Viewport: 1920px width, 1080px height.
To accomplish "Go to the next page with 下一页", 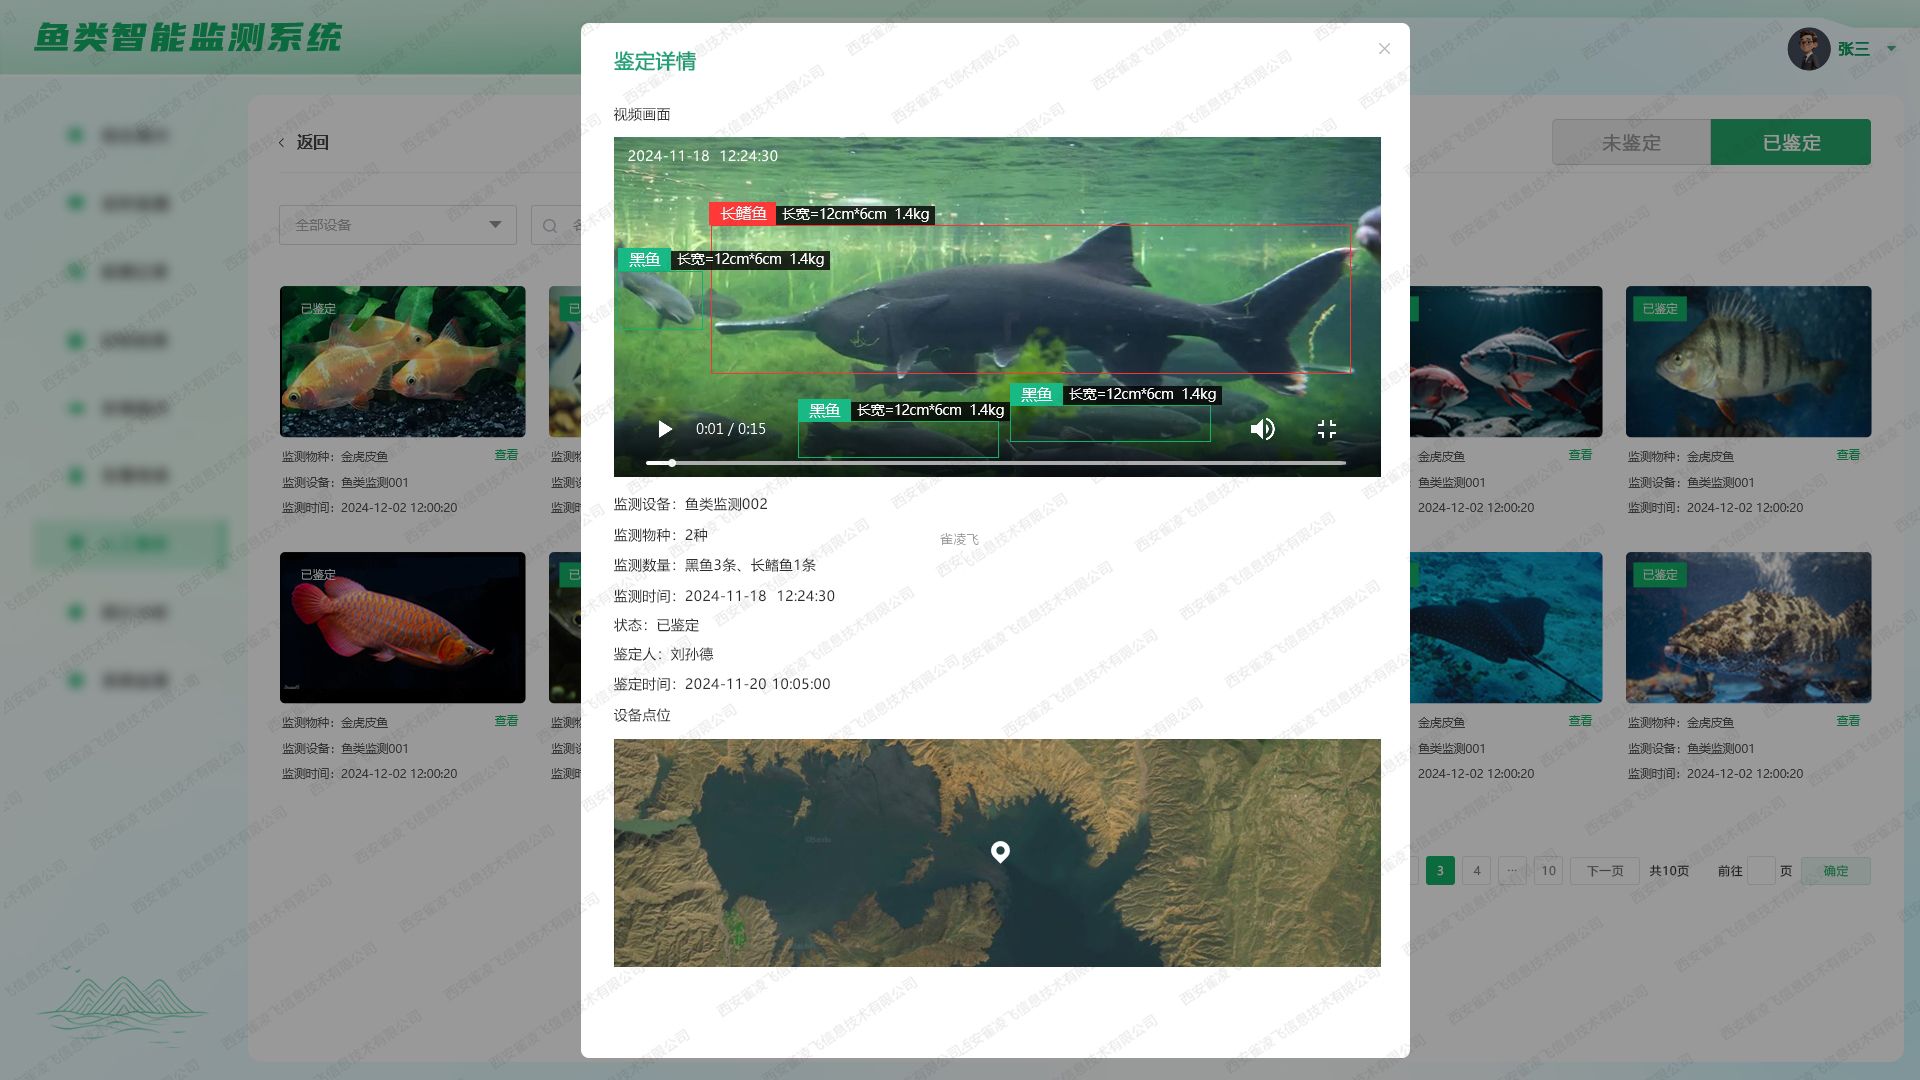I will (x=1603, y=870).
